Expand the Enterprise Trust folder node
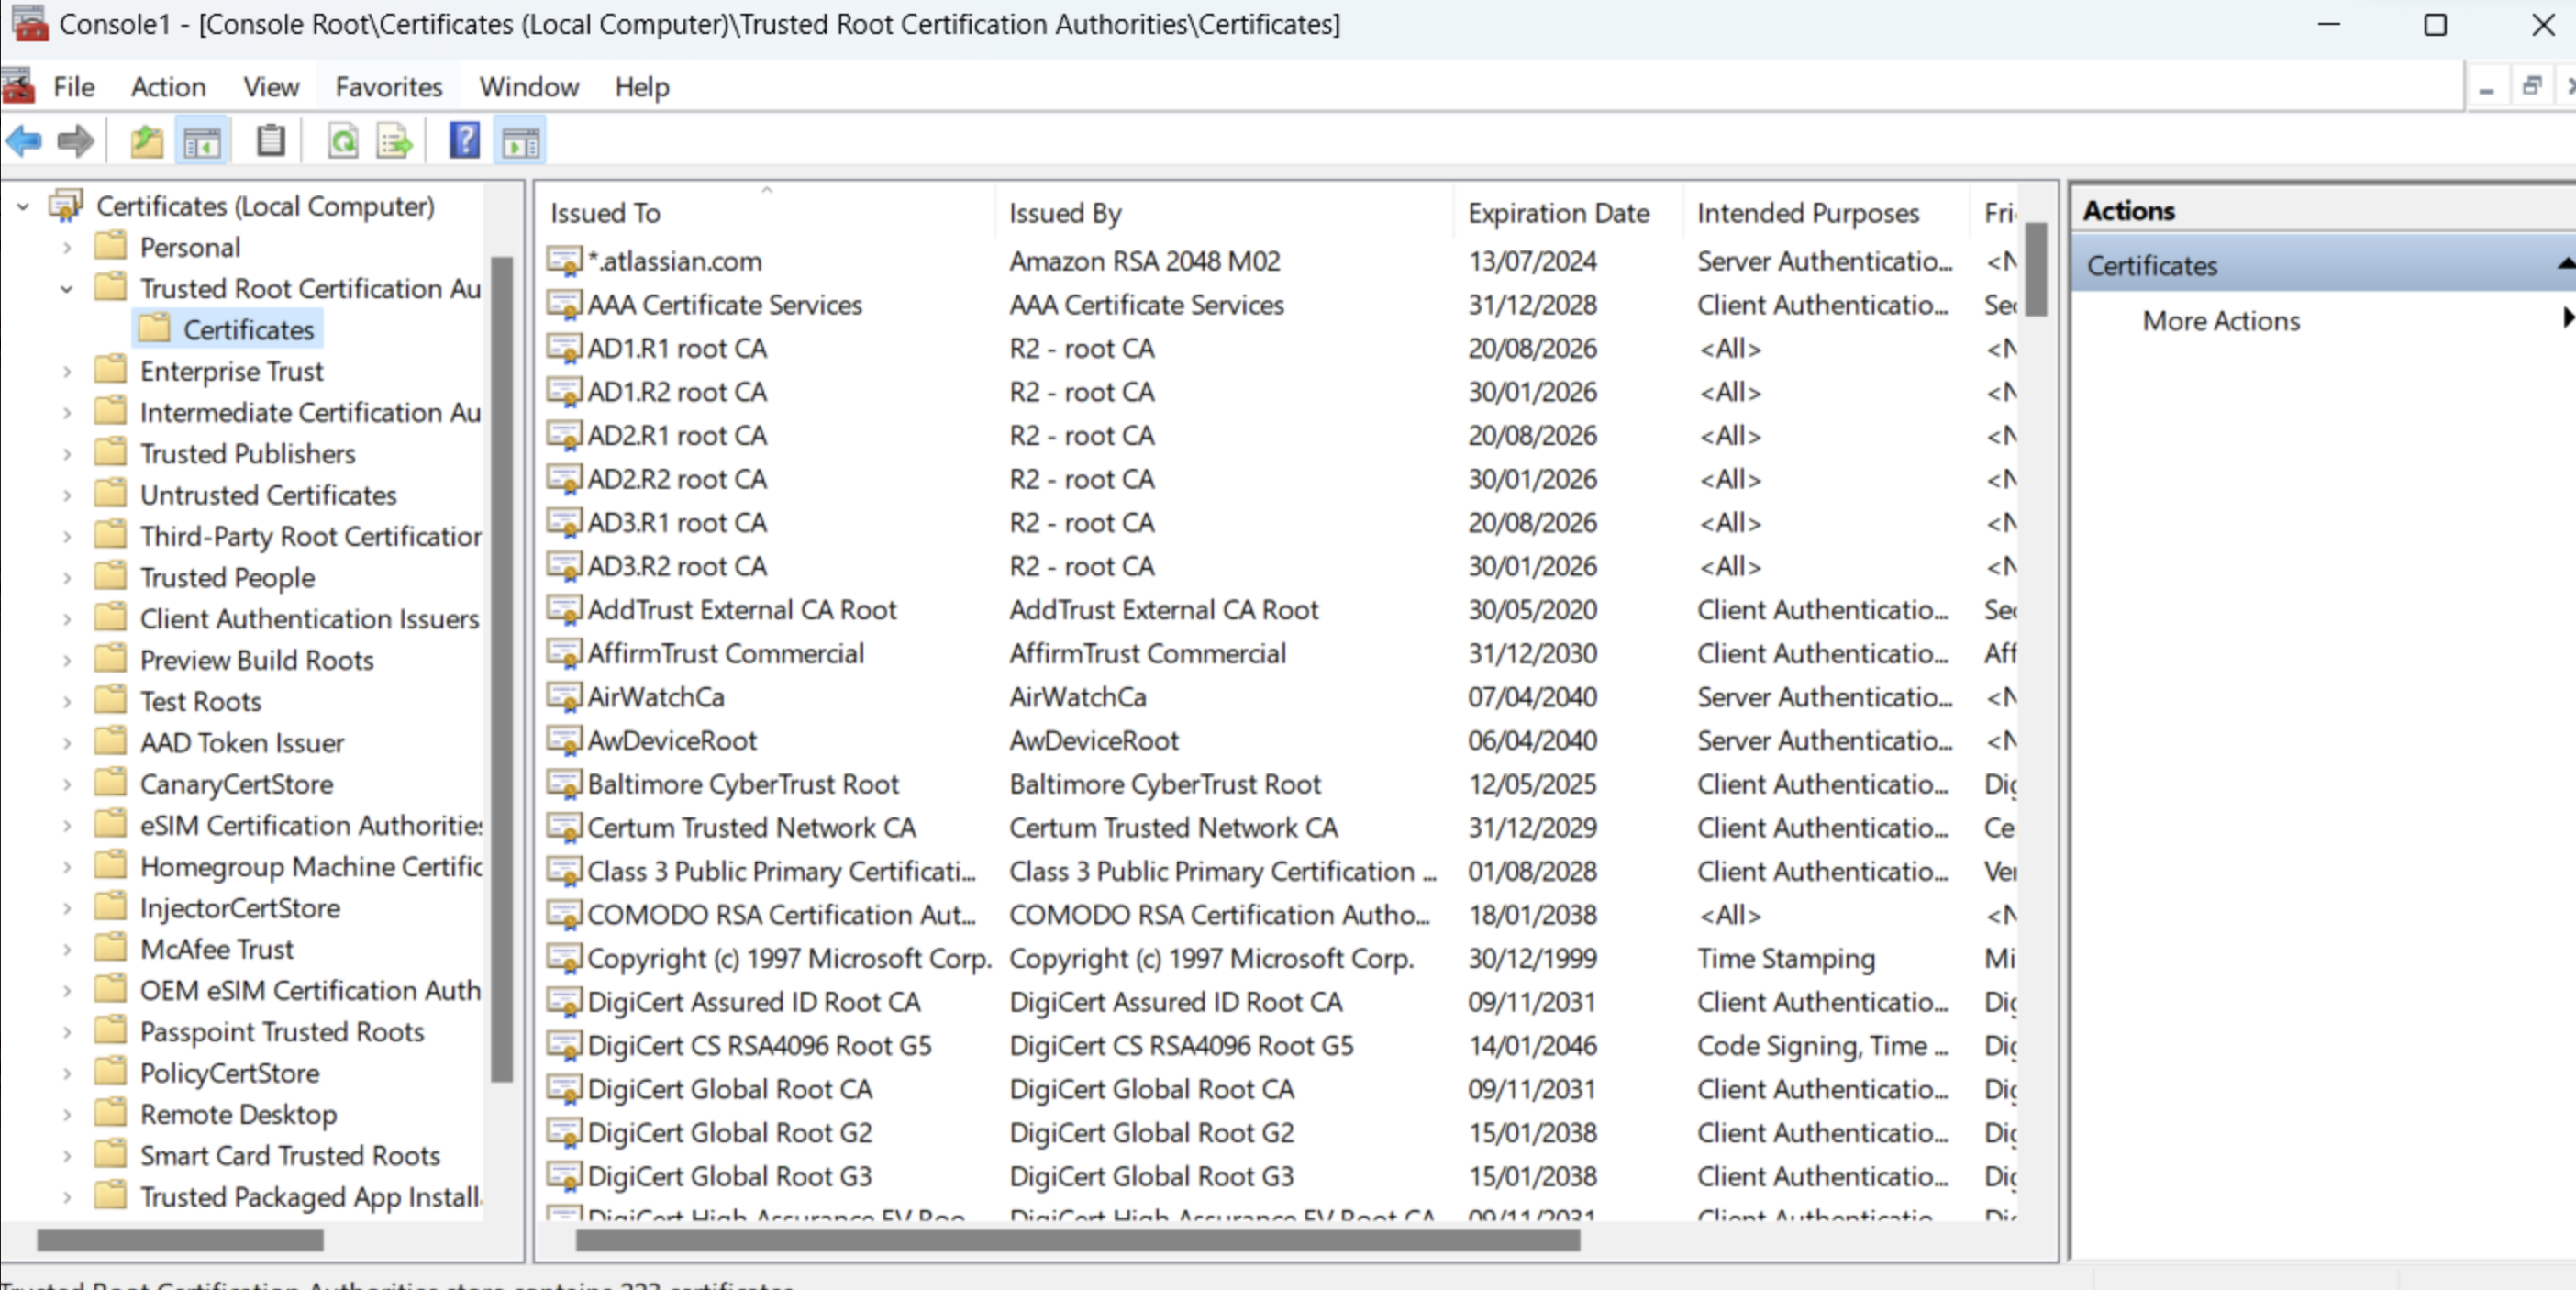2576x1290 pixels. coord(67,371)
